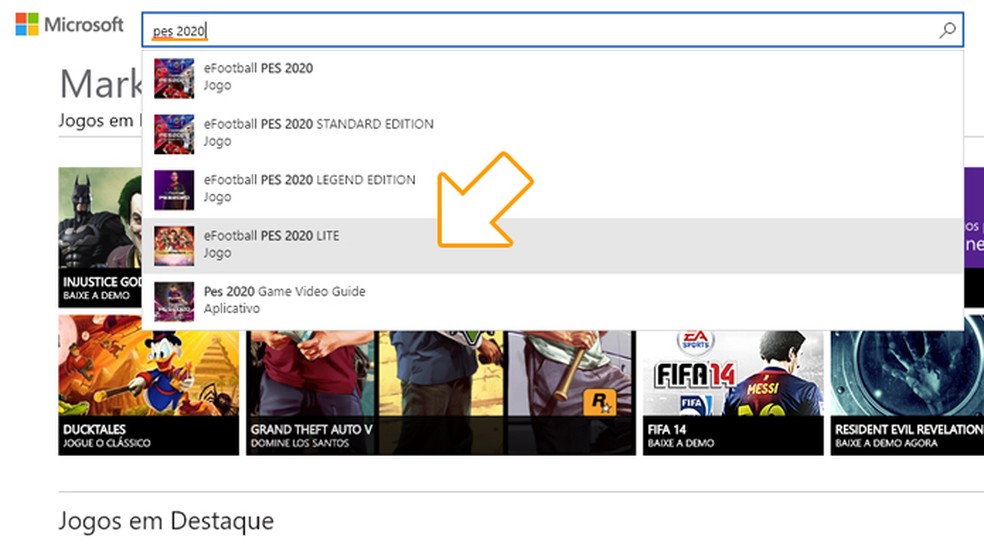Open the Resident Evil Revelations tile
This screenshot has width=984, height=552.
click(x=907, y=393)
